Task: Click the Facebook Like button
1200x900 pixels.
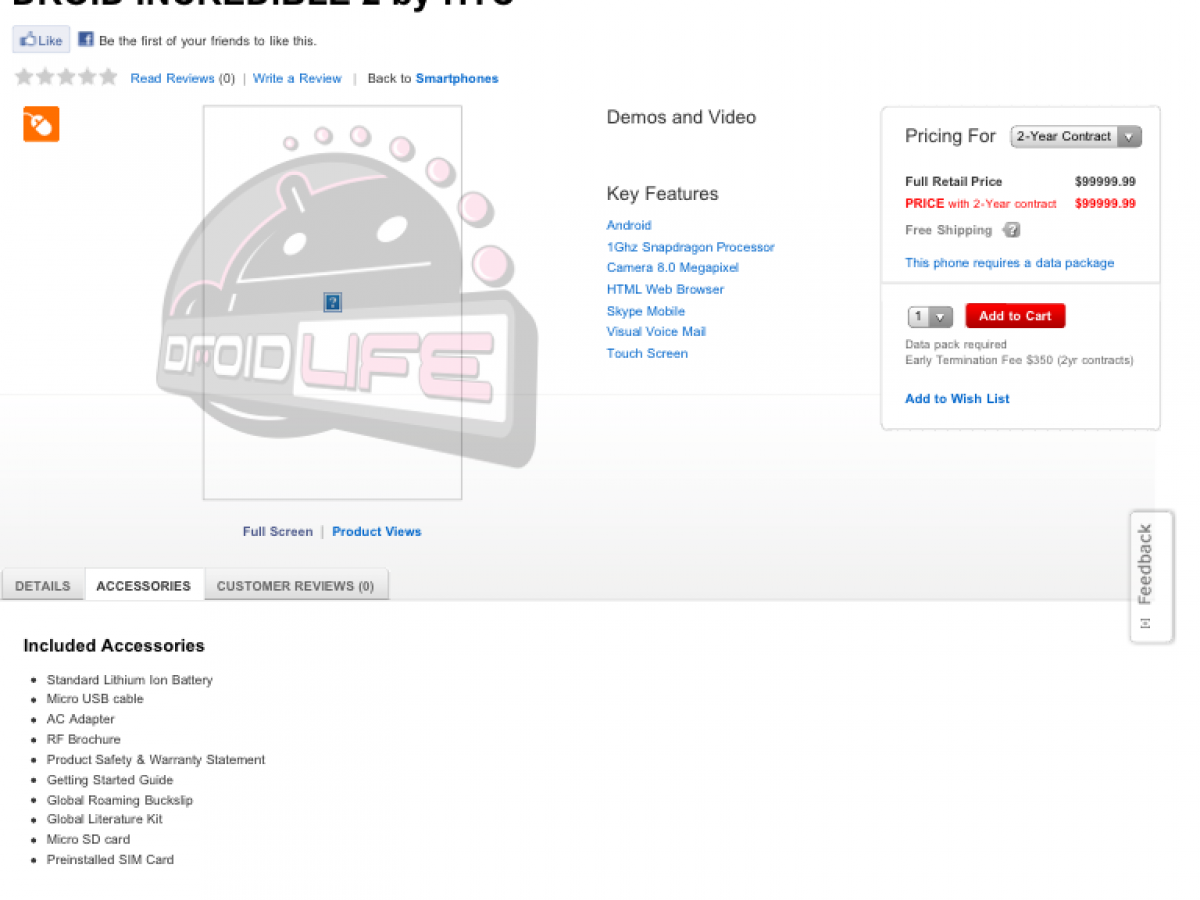Action: pyautogui.click(x=41, y=40)
